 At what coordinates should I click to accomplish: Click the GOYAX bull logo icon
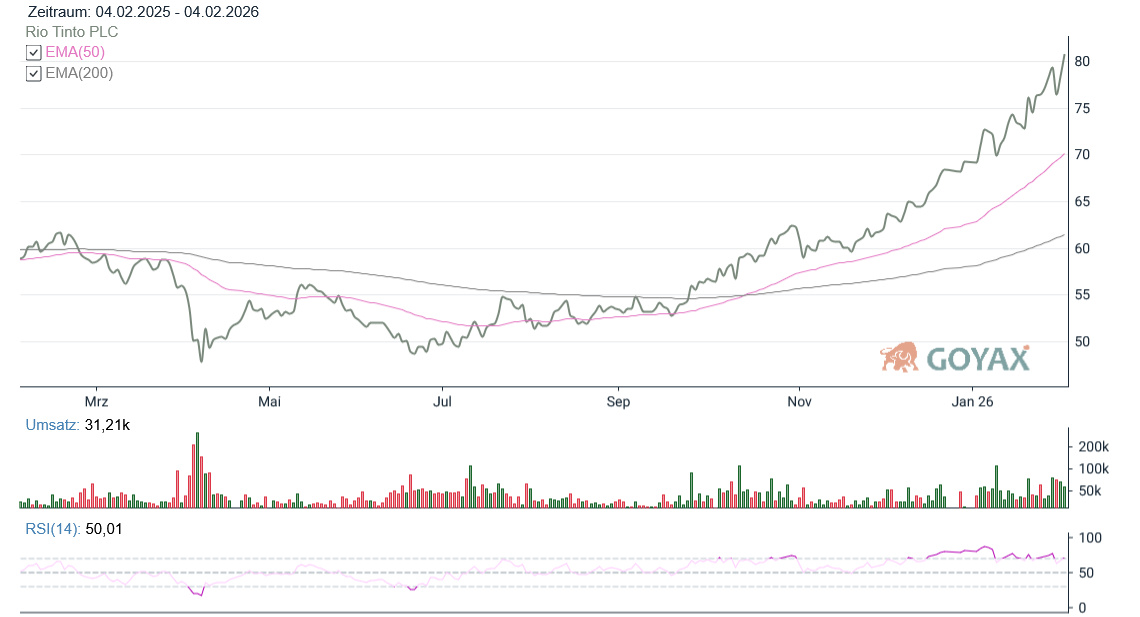coord(900,357)
